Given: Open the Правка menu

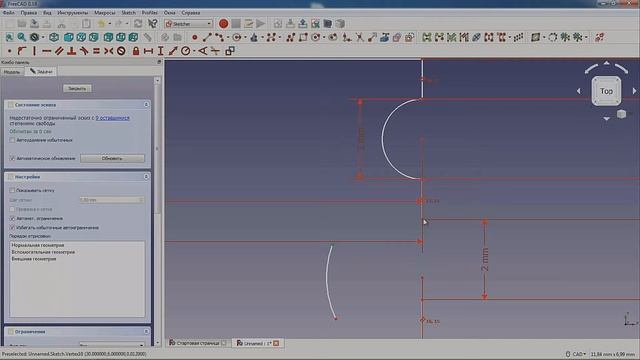Looking at the screenshot, I should tap(29, 13).
